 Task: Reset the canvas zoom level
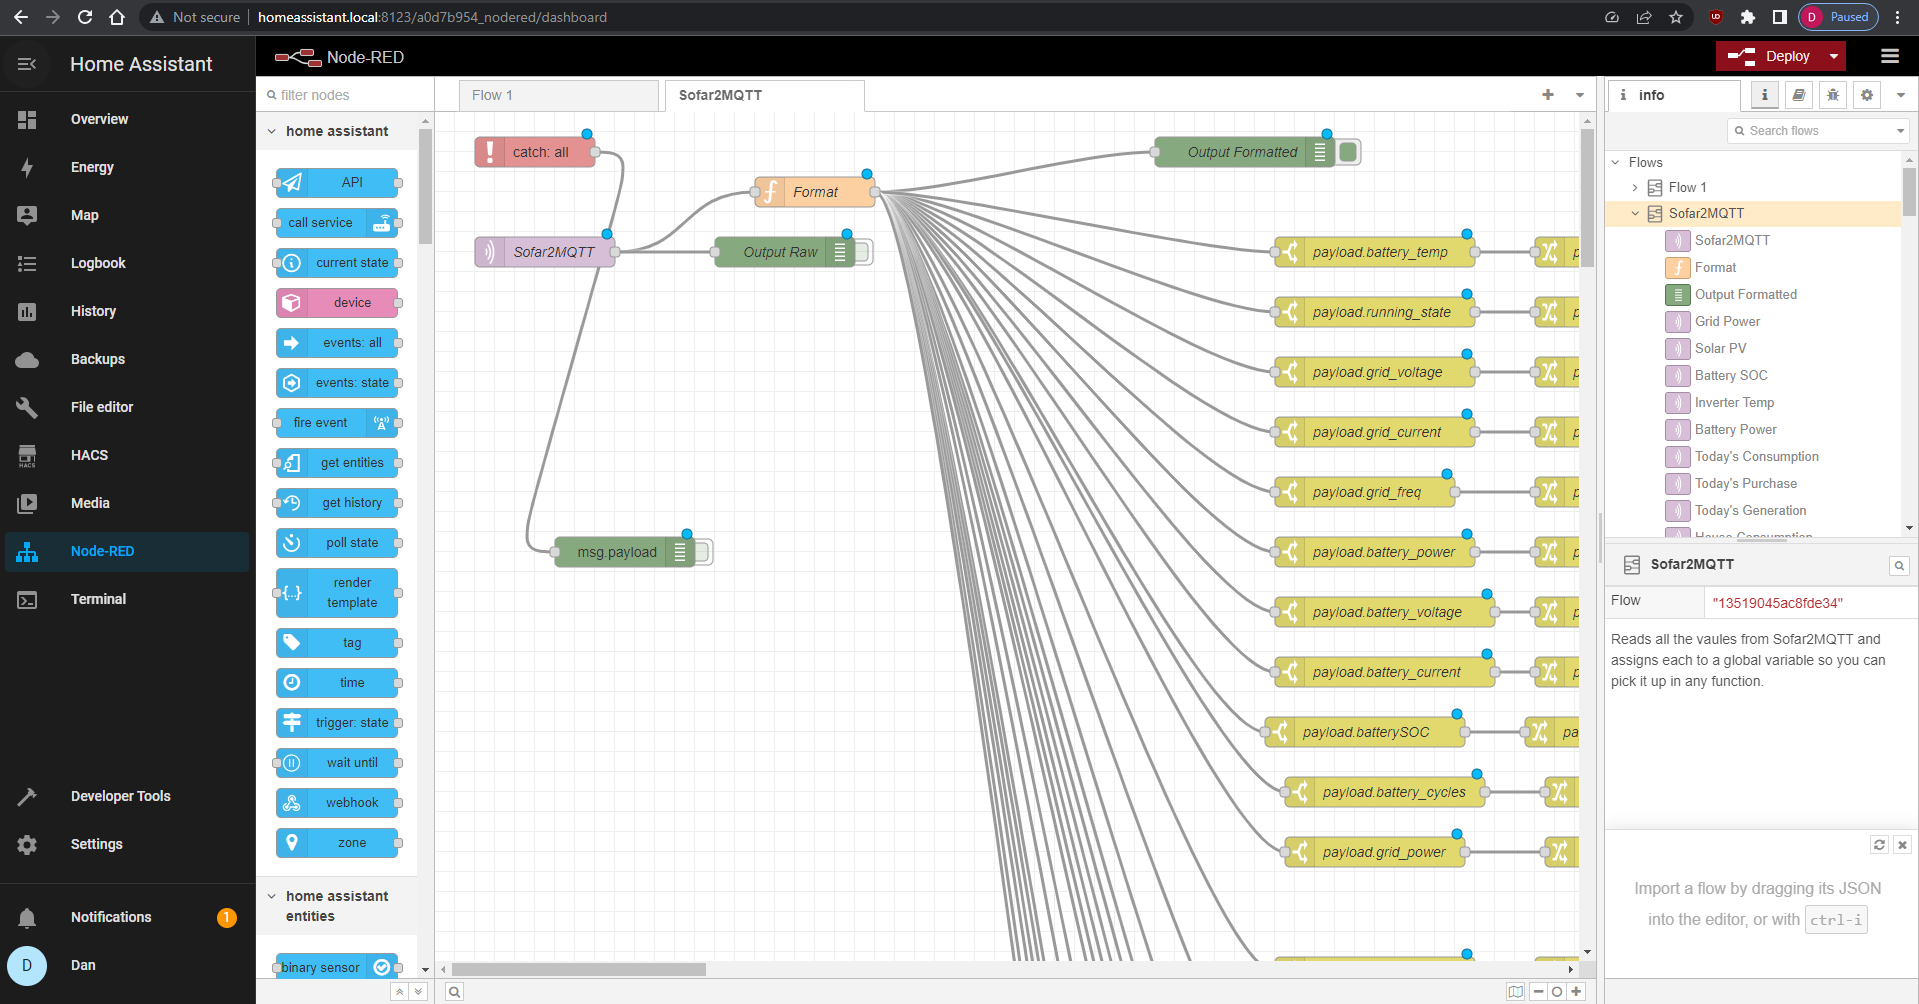(1557, 992)
